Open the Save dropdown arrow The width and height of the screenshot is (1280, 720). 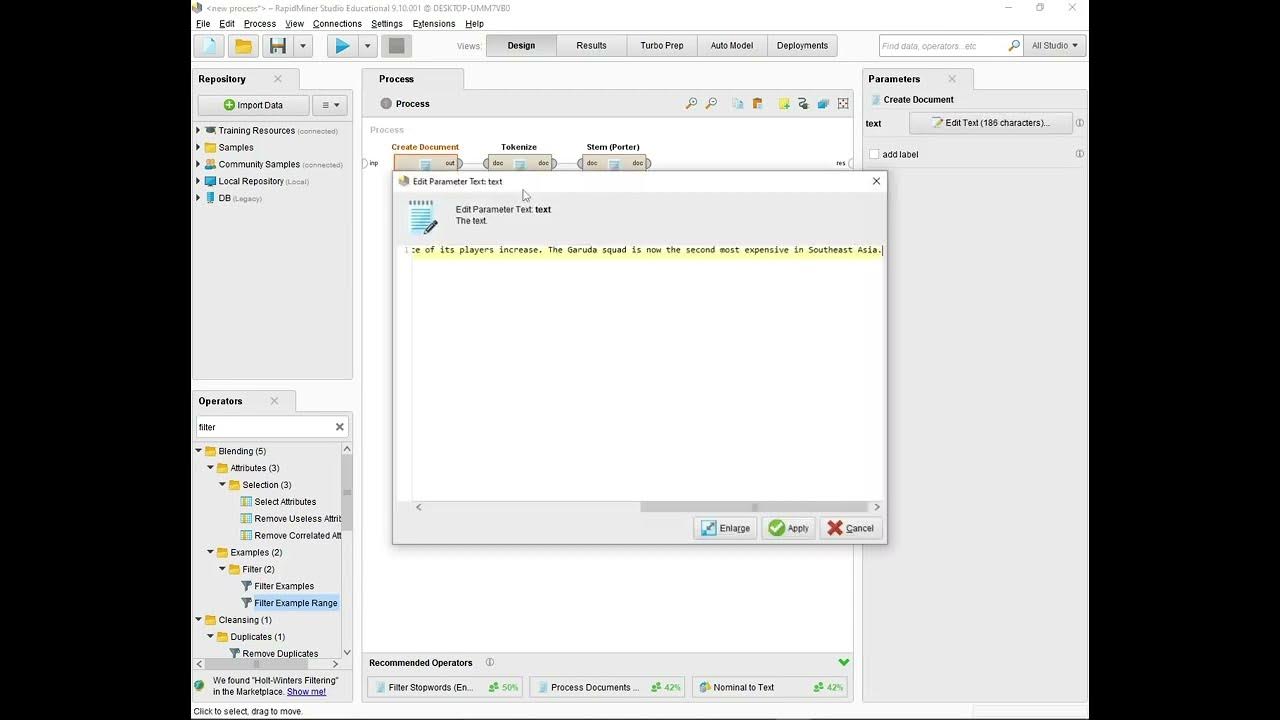[x=303, y=46]
